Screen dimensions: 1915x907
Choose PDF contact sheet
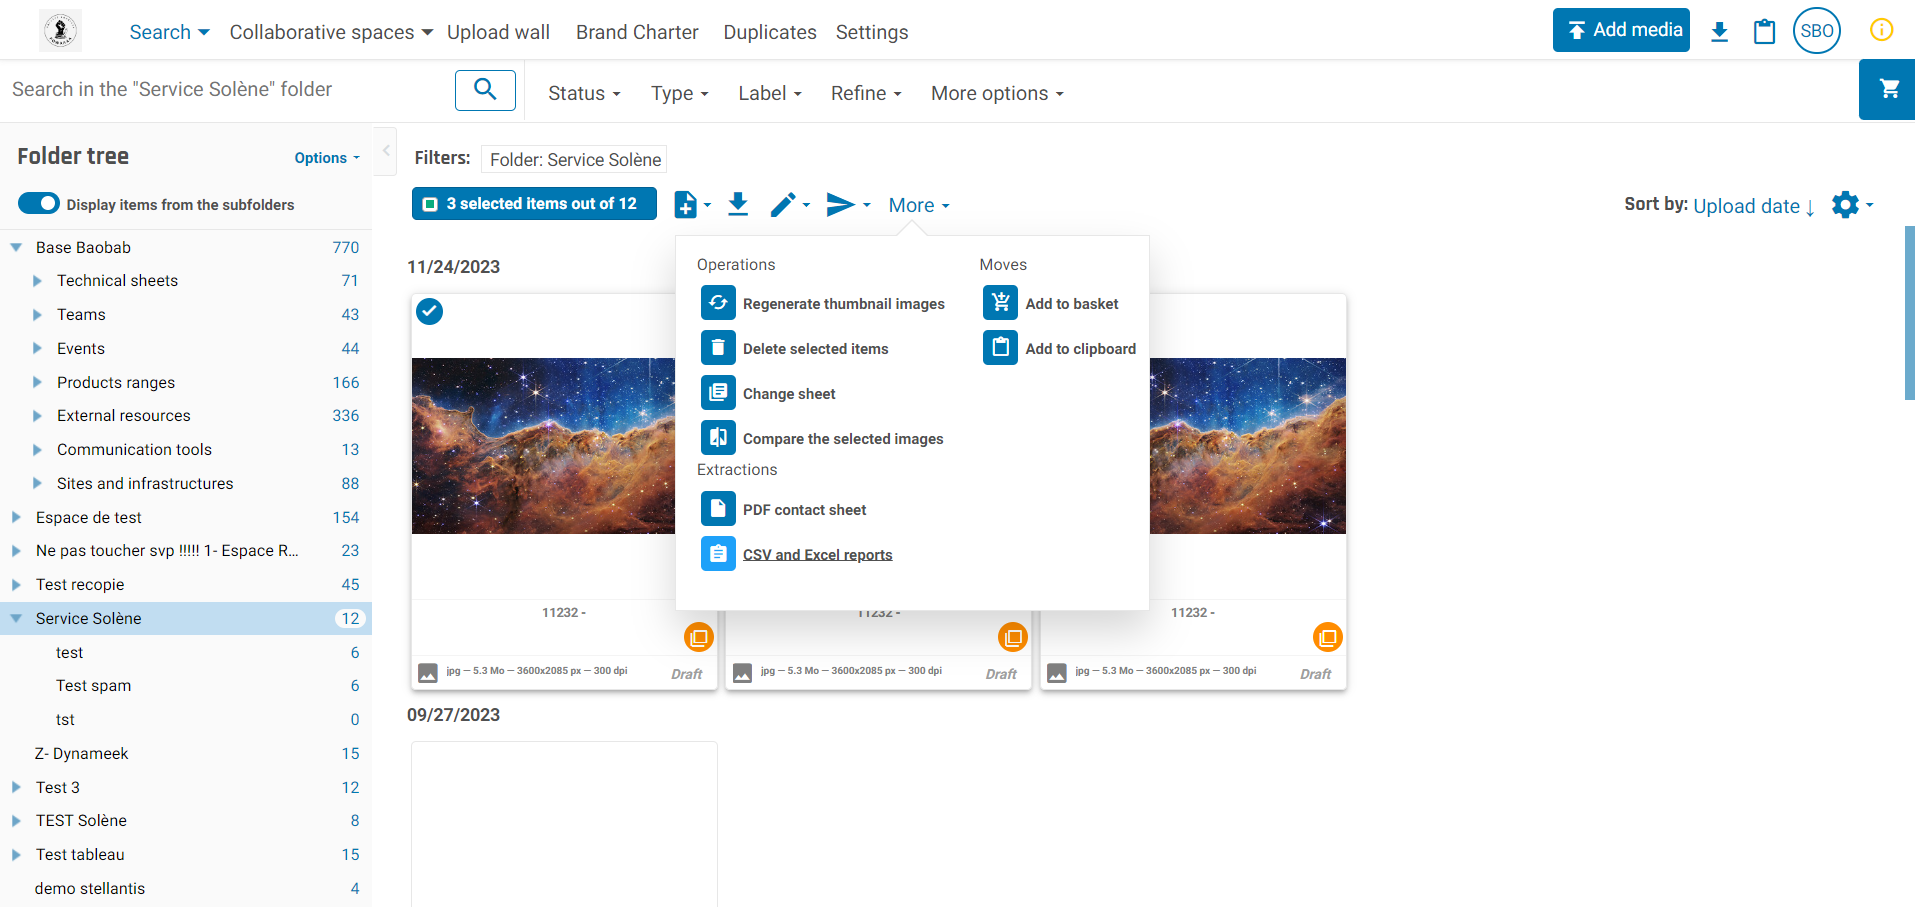tap(804, 510)
